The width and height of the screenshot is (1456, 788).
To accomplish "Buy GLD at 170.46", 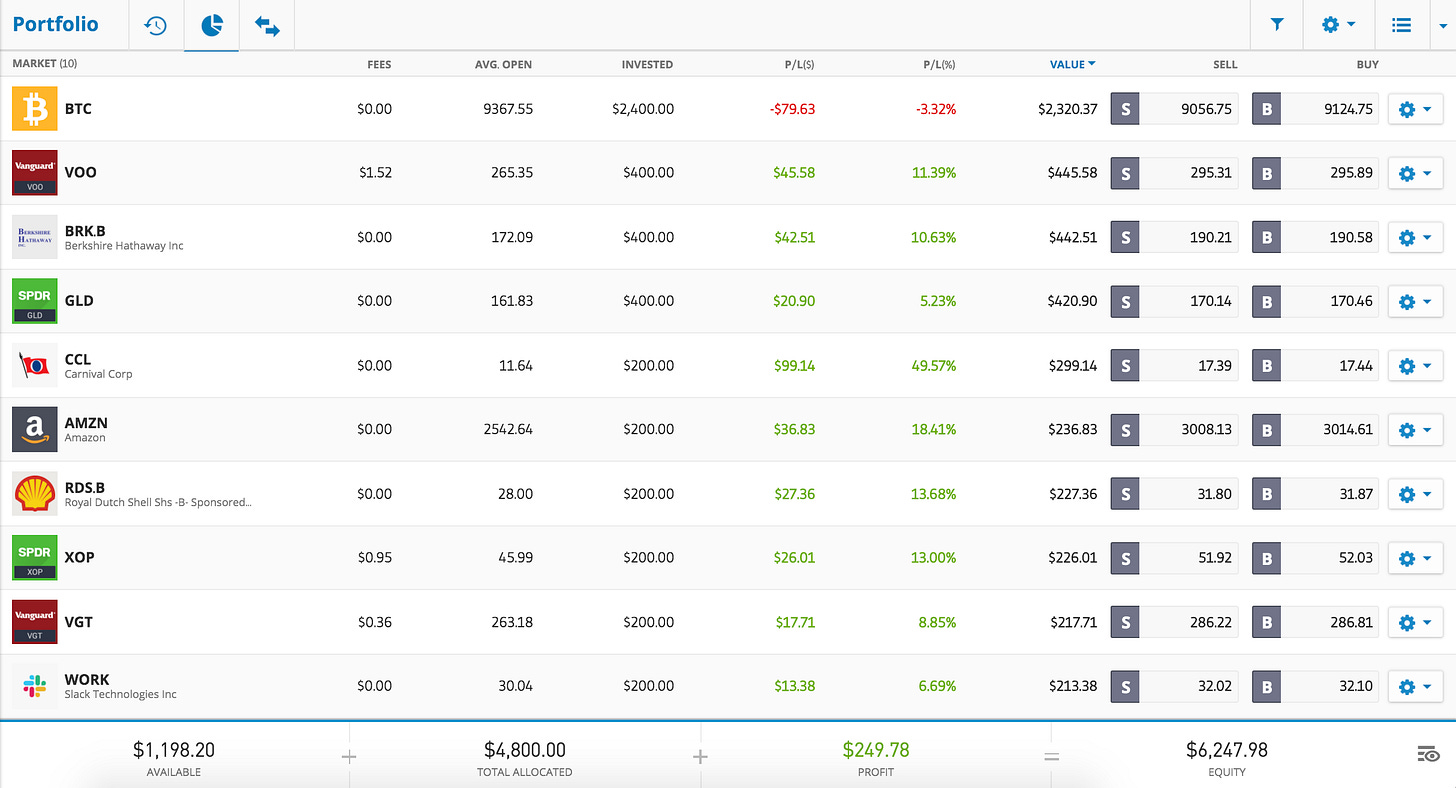I will coord(1316,301).
